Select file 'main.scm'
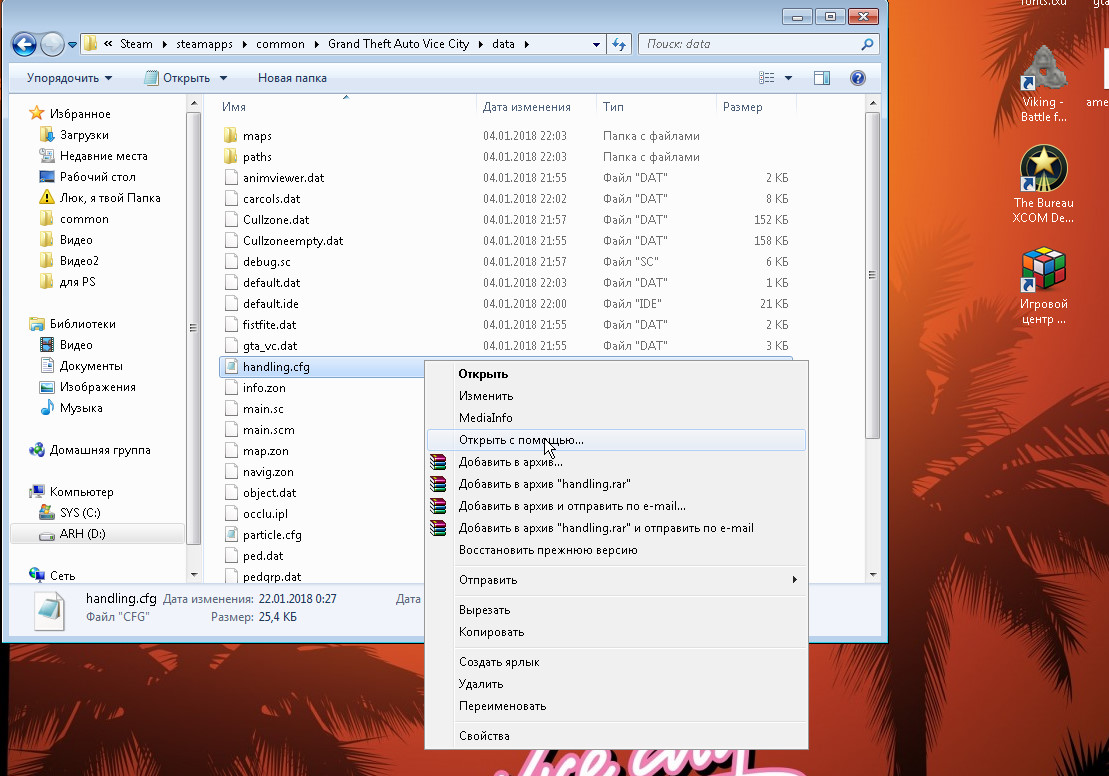 (x=269, y=429)
